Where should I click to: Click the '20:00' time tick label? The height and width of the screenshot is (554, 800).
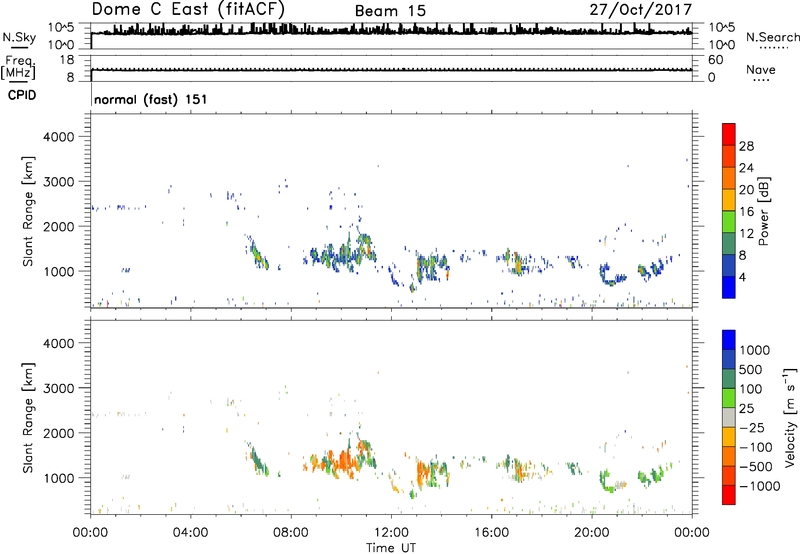[x=591, y=533]
